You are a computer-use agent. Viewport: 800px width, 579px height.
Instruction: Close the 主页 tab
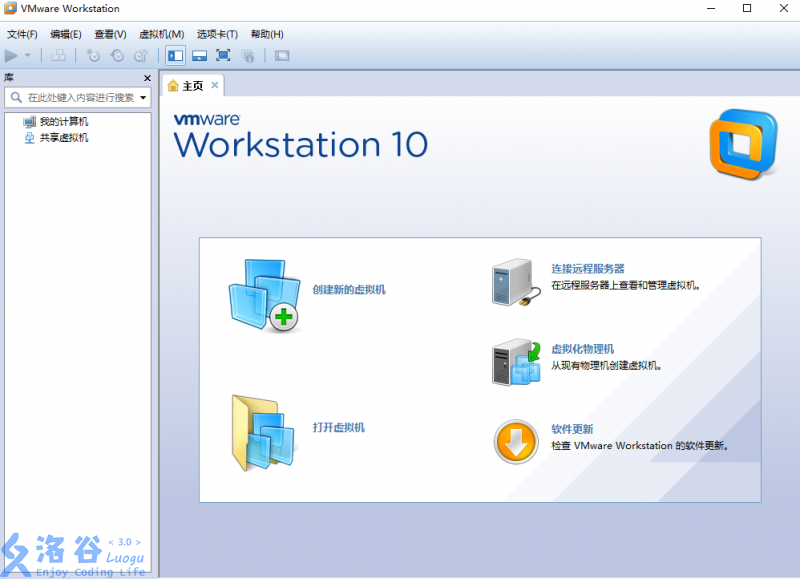pos(215,85)
